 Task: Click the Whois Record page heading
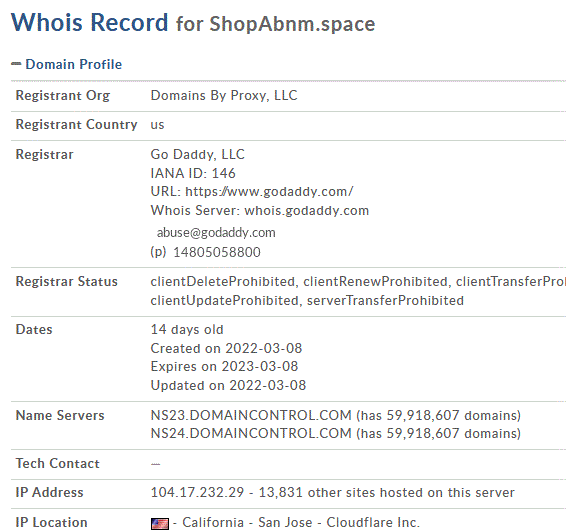click(90, 22)
